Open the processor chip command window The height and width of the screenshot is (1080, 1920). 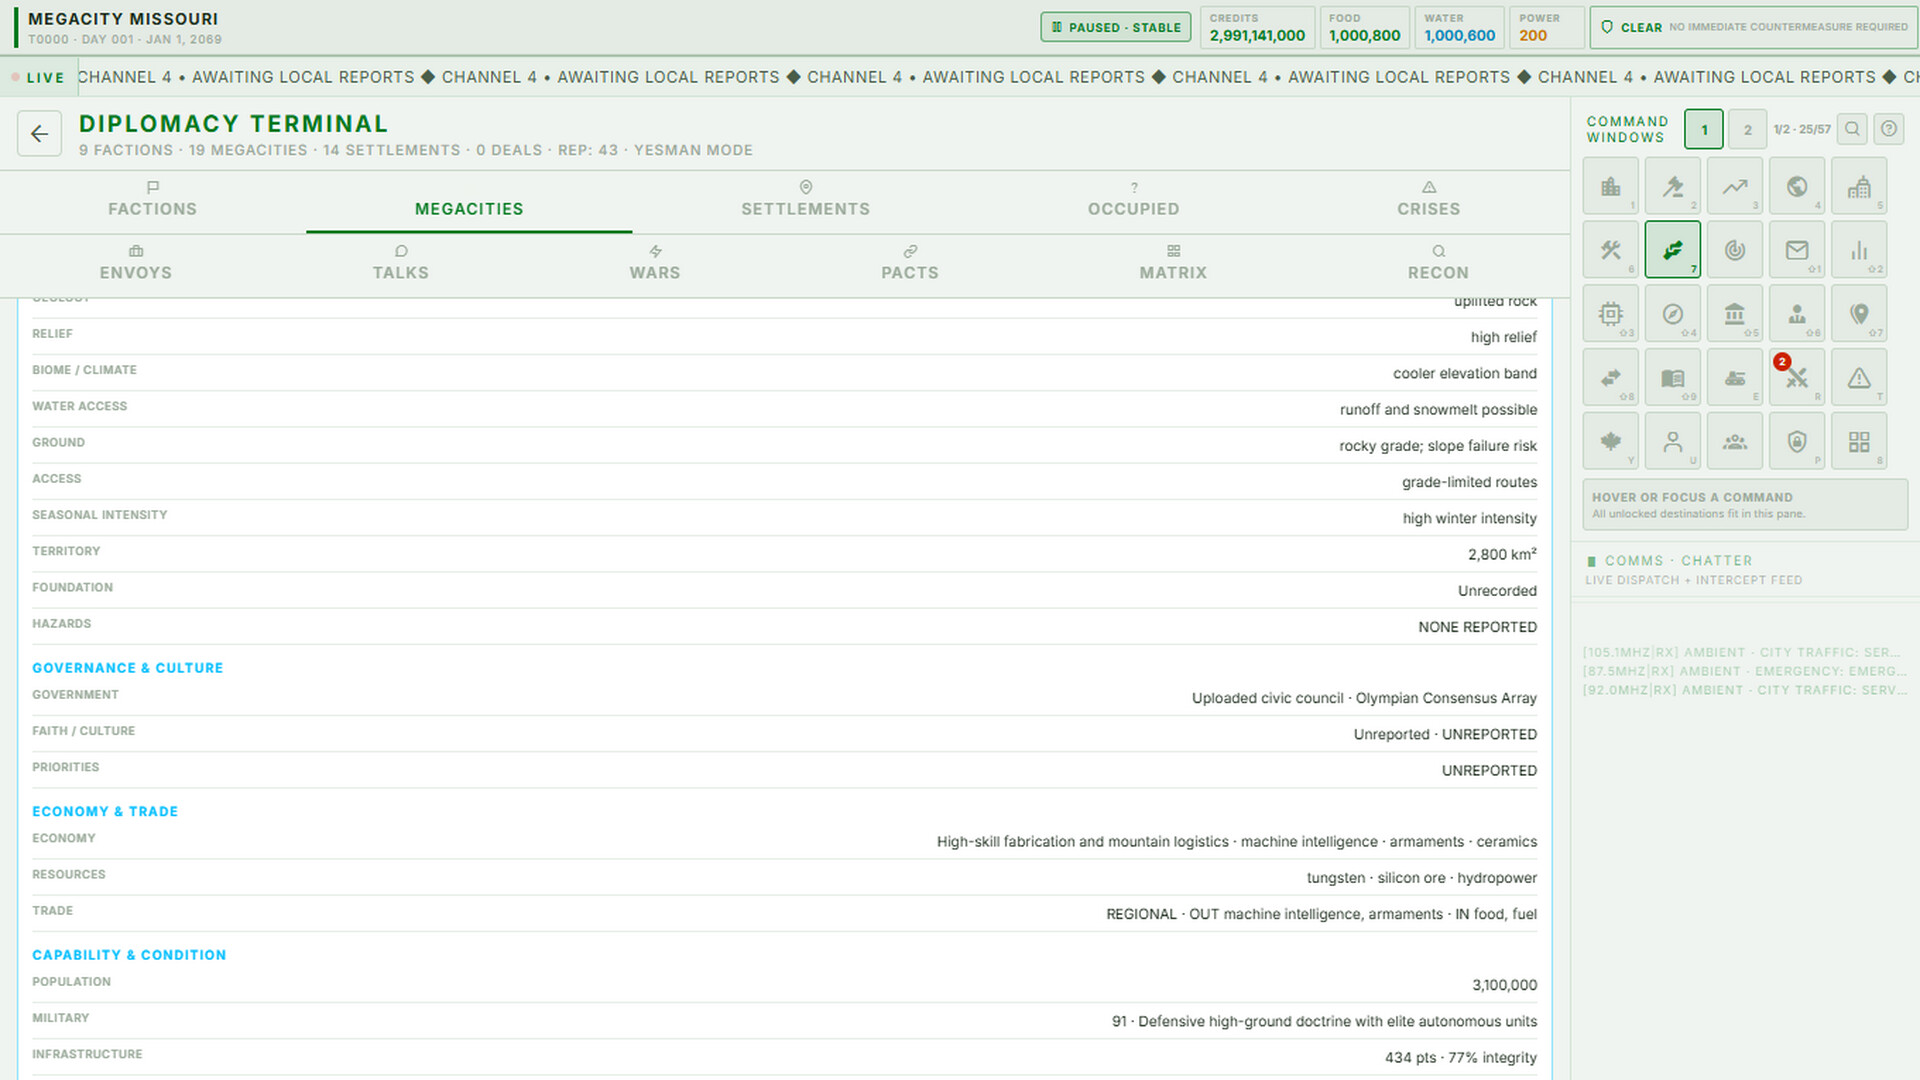click(x=1610, y=314)
